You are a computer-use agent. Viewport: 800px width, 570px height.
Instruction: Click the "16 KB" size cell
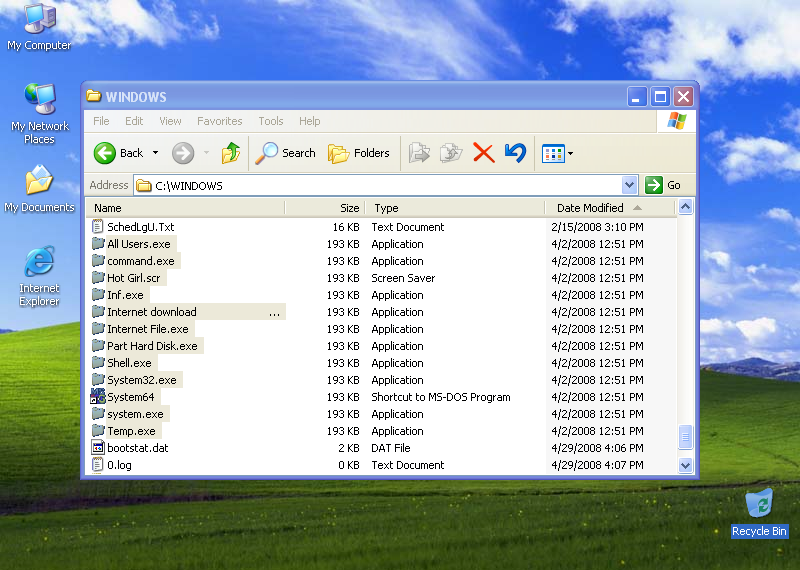point(346,227)
